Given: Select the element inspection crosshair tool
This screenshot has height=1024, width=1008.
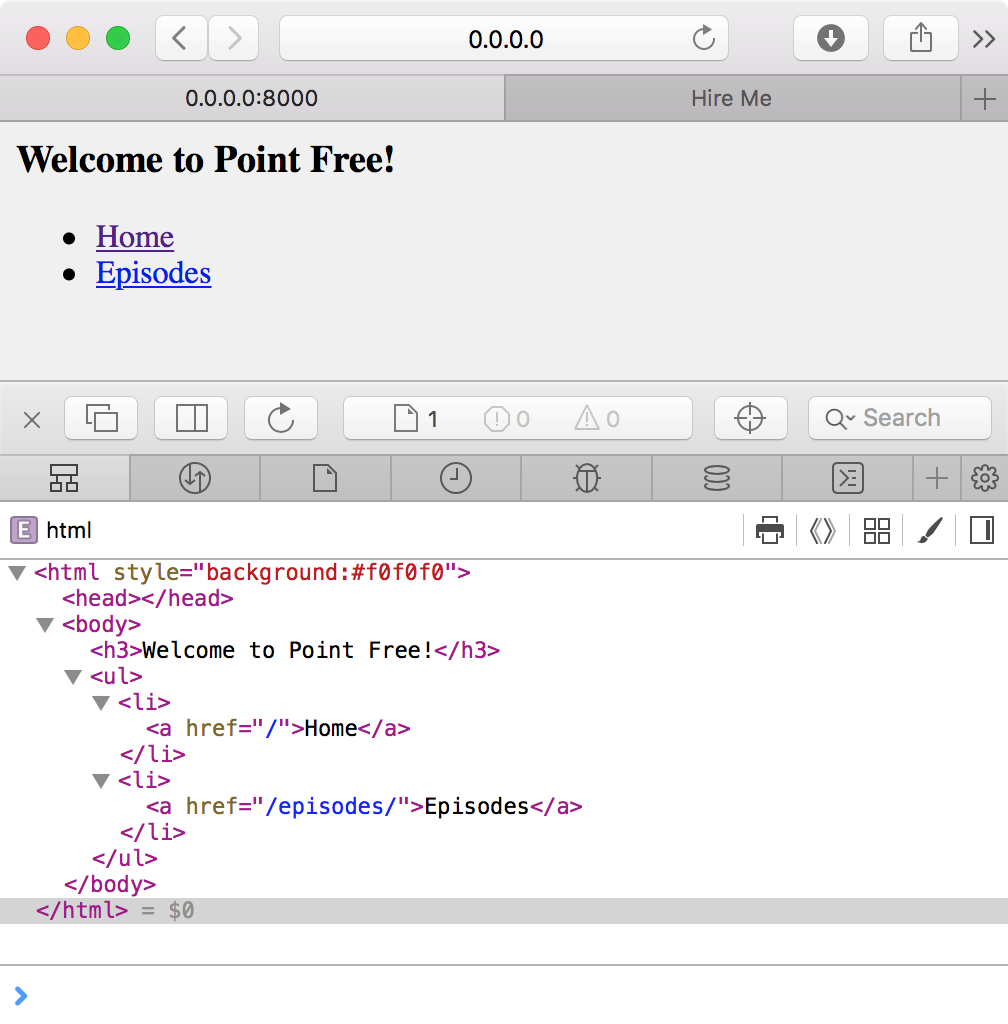Looking at the screenshot, I should pos(750,418).
